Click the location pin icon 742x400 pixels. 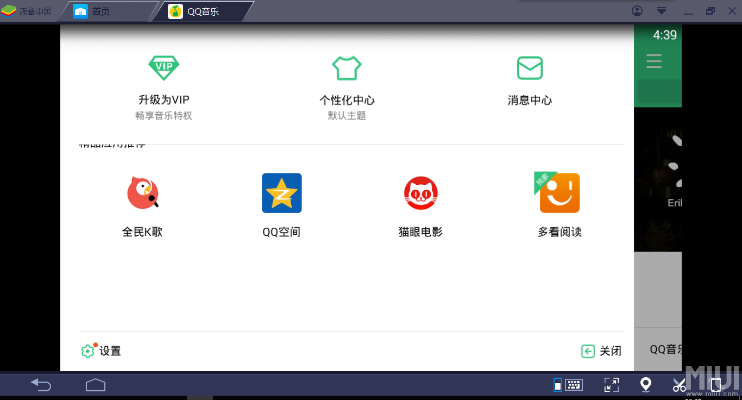(645, 384)
